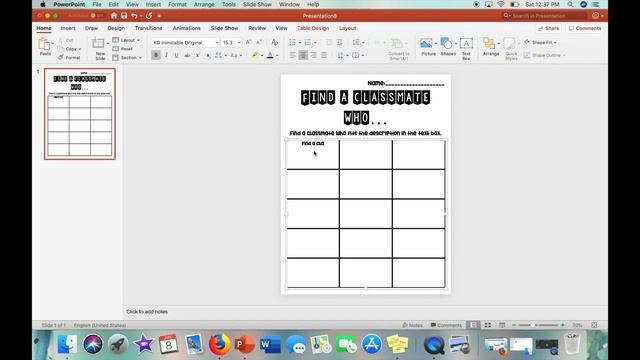The width and height of the screenshot is (640, 360).
Task: Toggle Bold formatting
Action: pyautogui.click(x=156, y=55)
